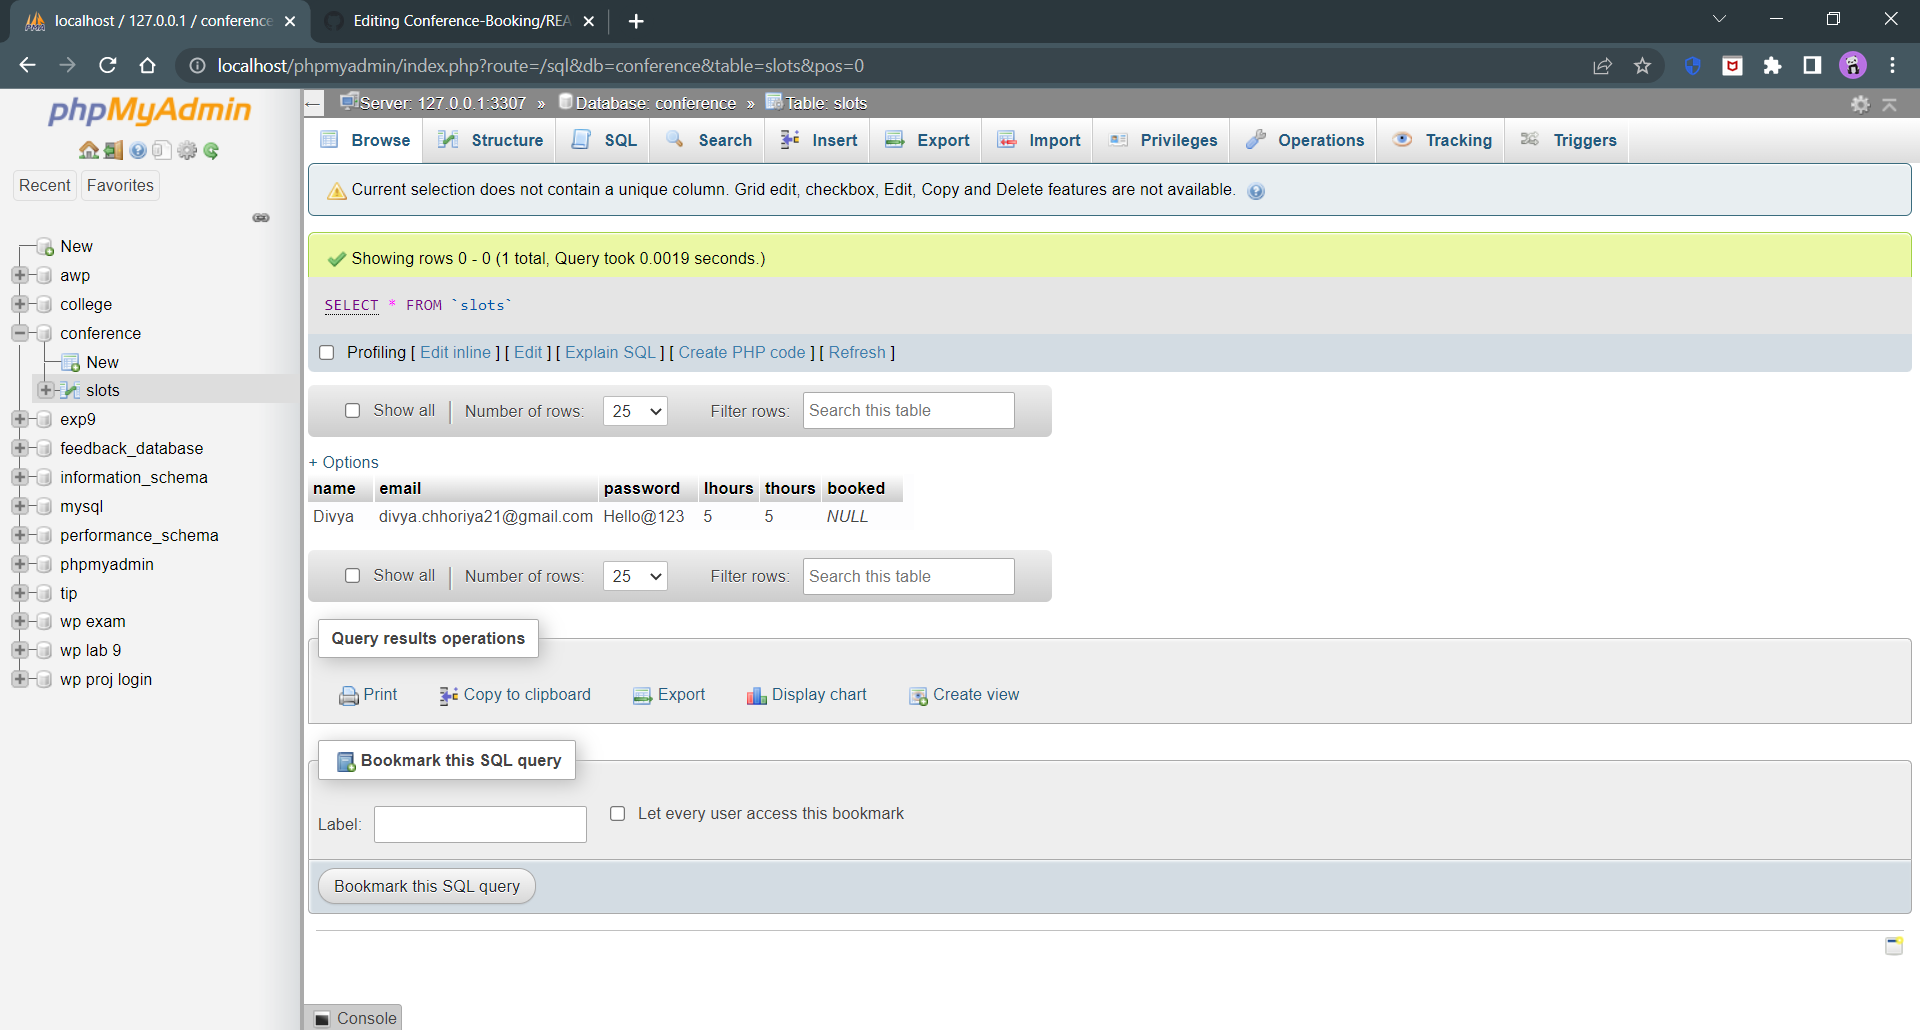Open page-related settings gear at top right
This screenshot has height=1030, width=1920.
[x=1860, y=104]
